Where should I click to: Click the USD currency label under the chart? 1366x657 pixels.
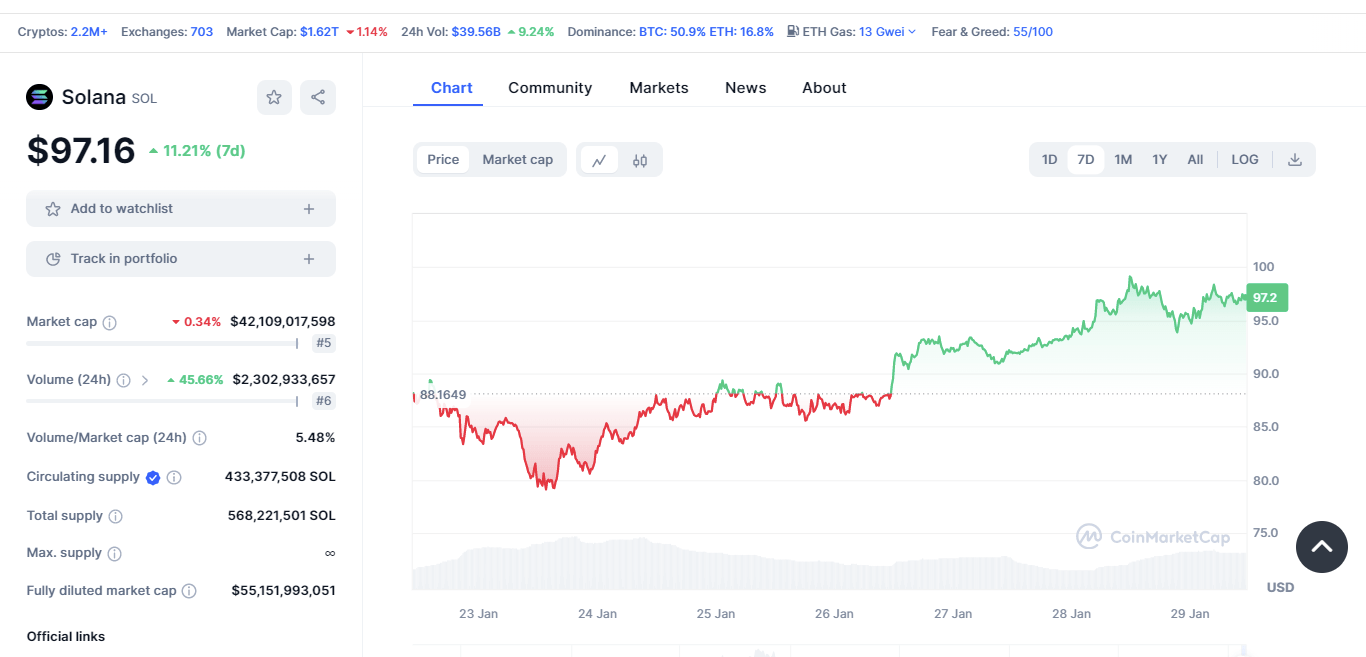(1280, 588)
